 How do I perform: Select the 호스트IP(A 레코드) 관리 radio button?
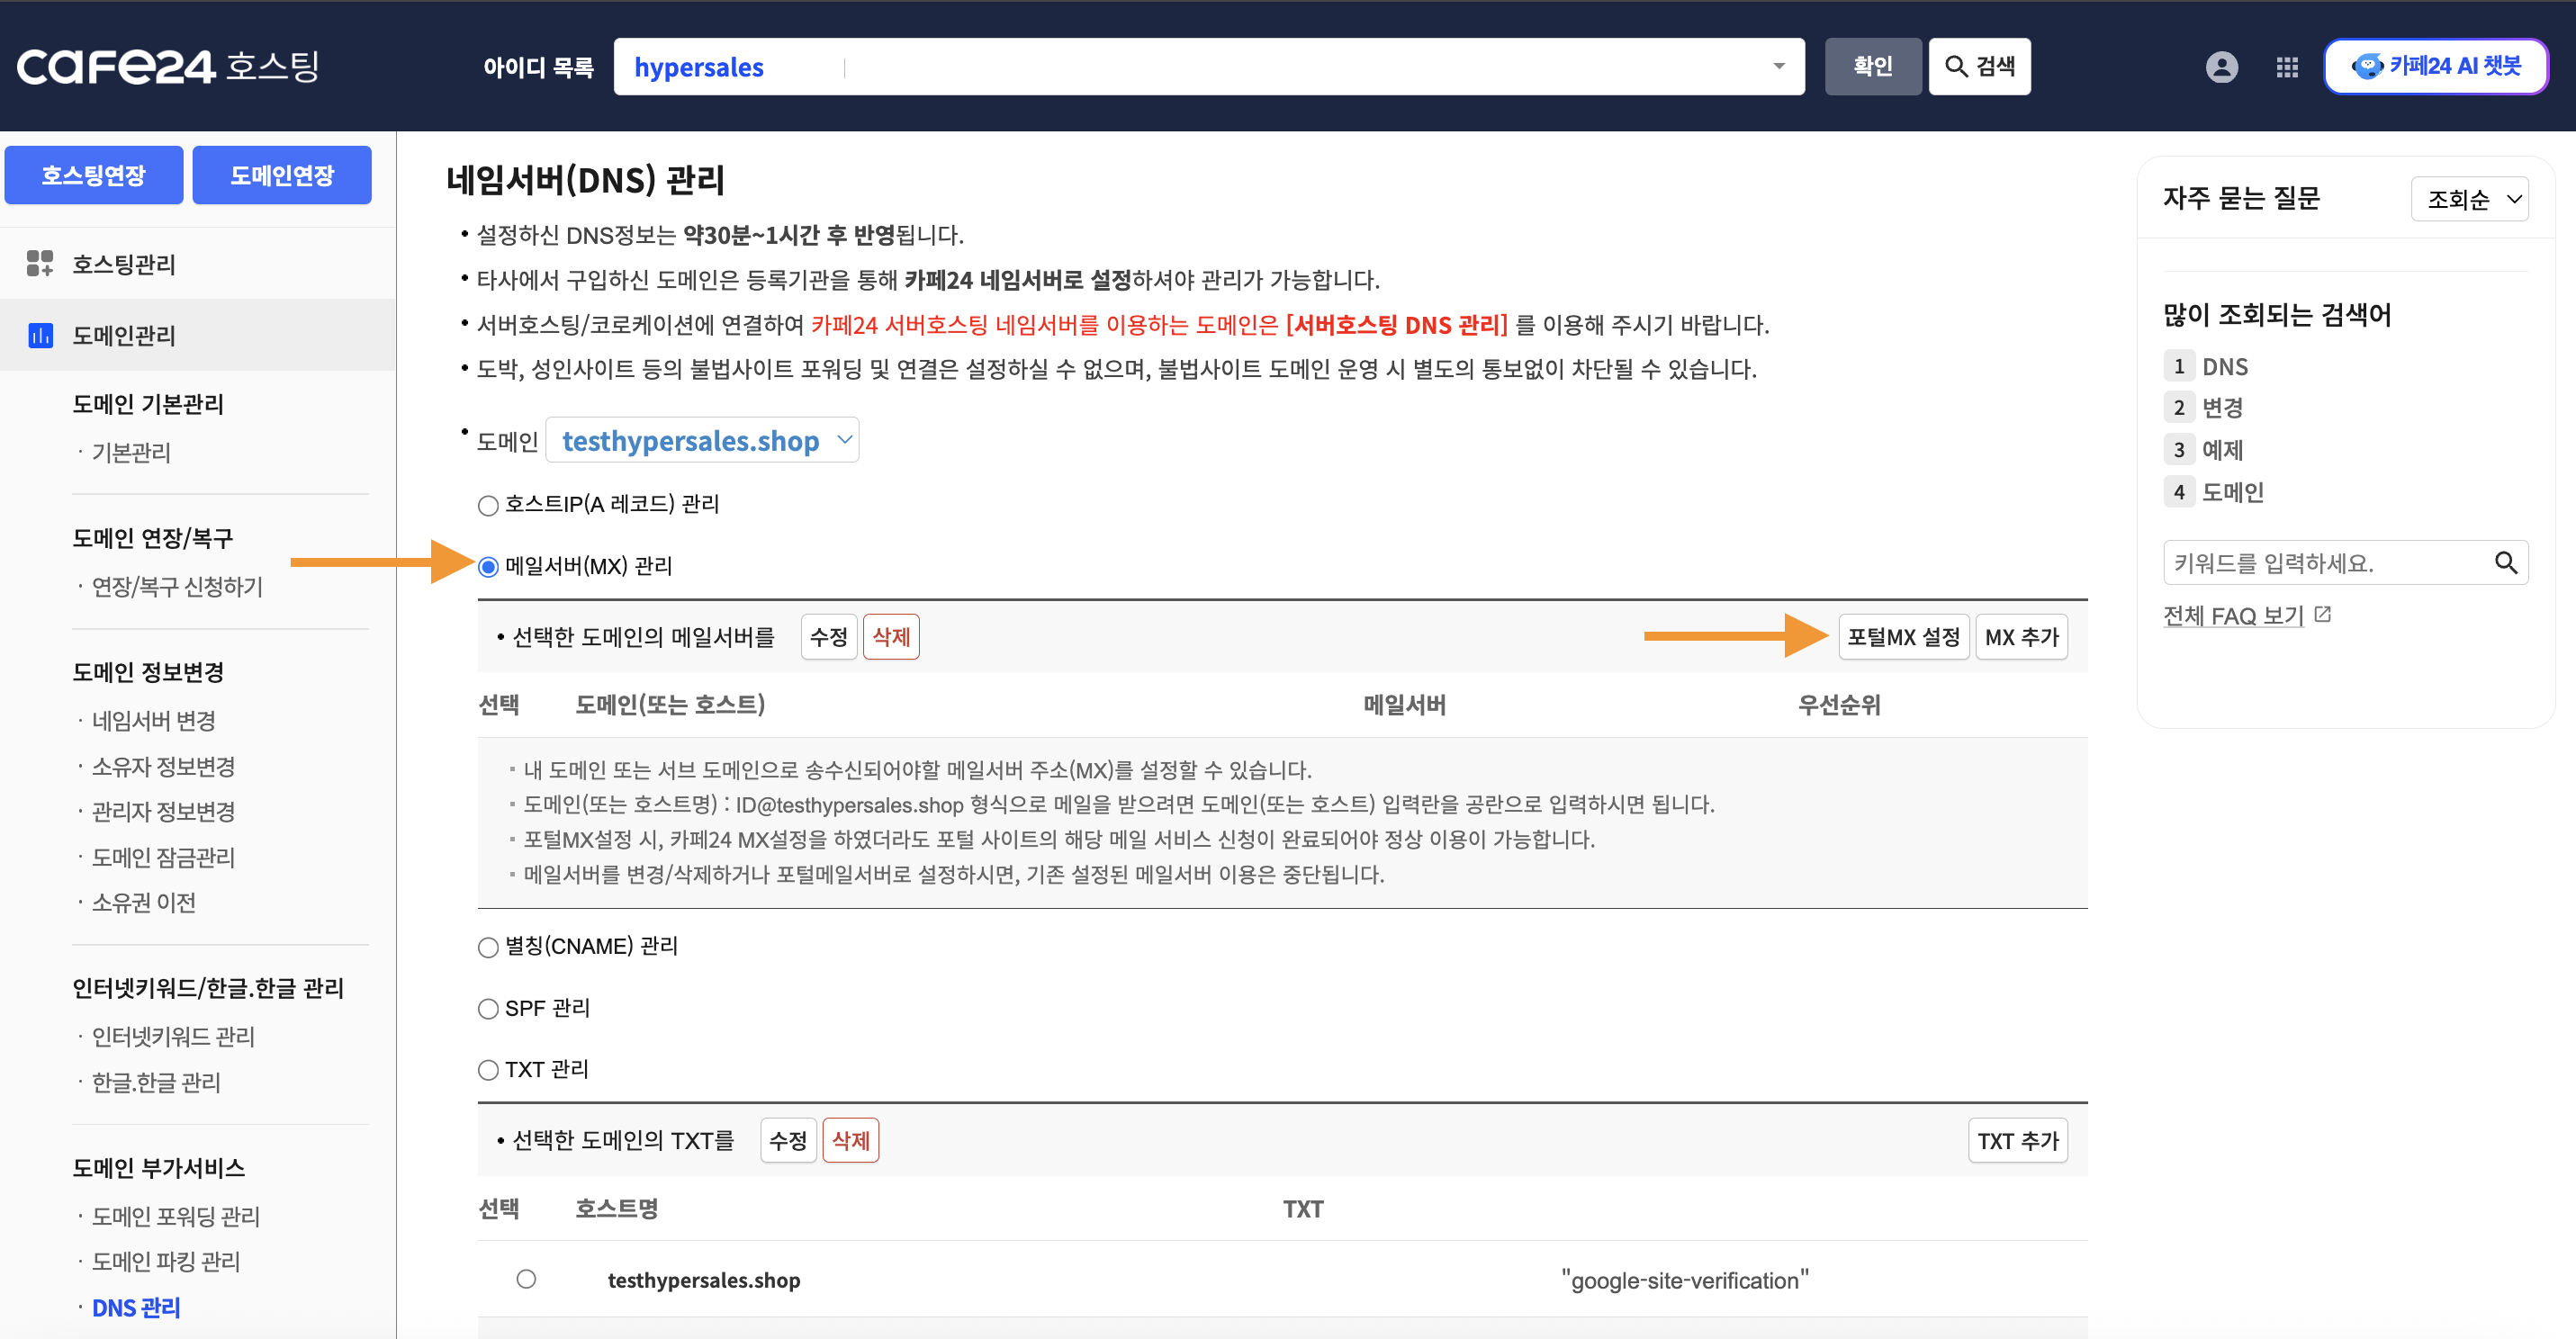coord(488,505)
